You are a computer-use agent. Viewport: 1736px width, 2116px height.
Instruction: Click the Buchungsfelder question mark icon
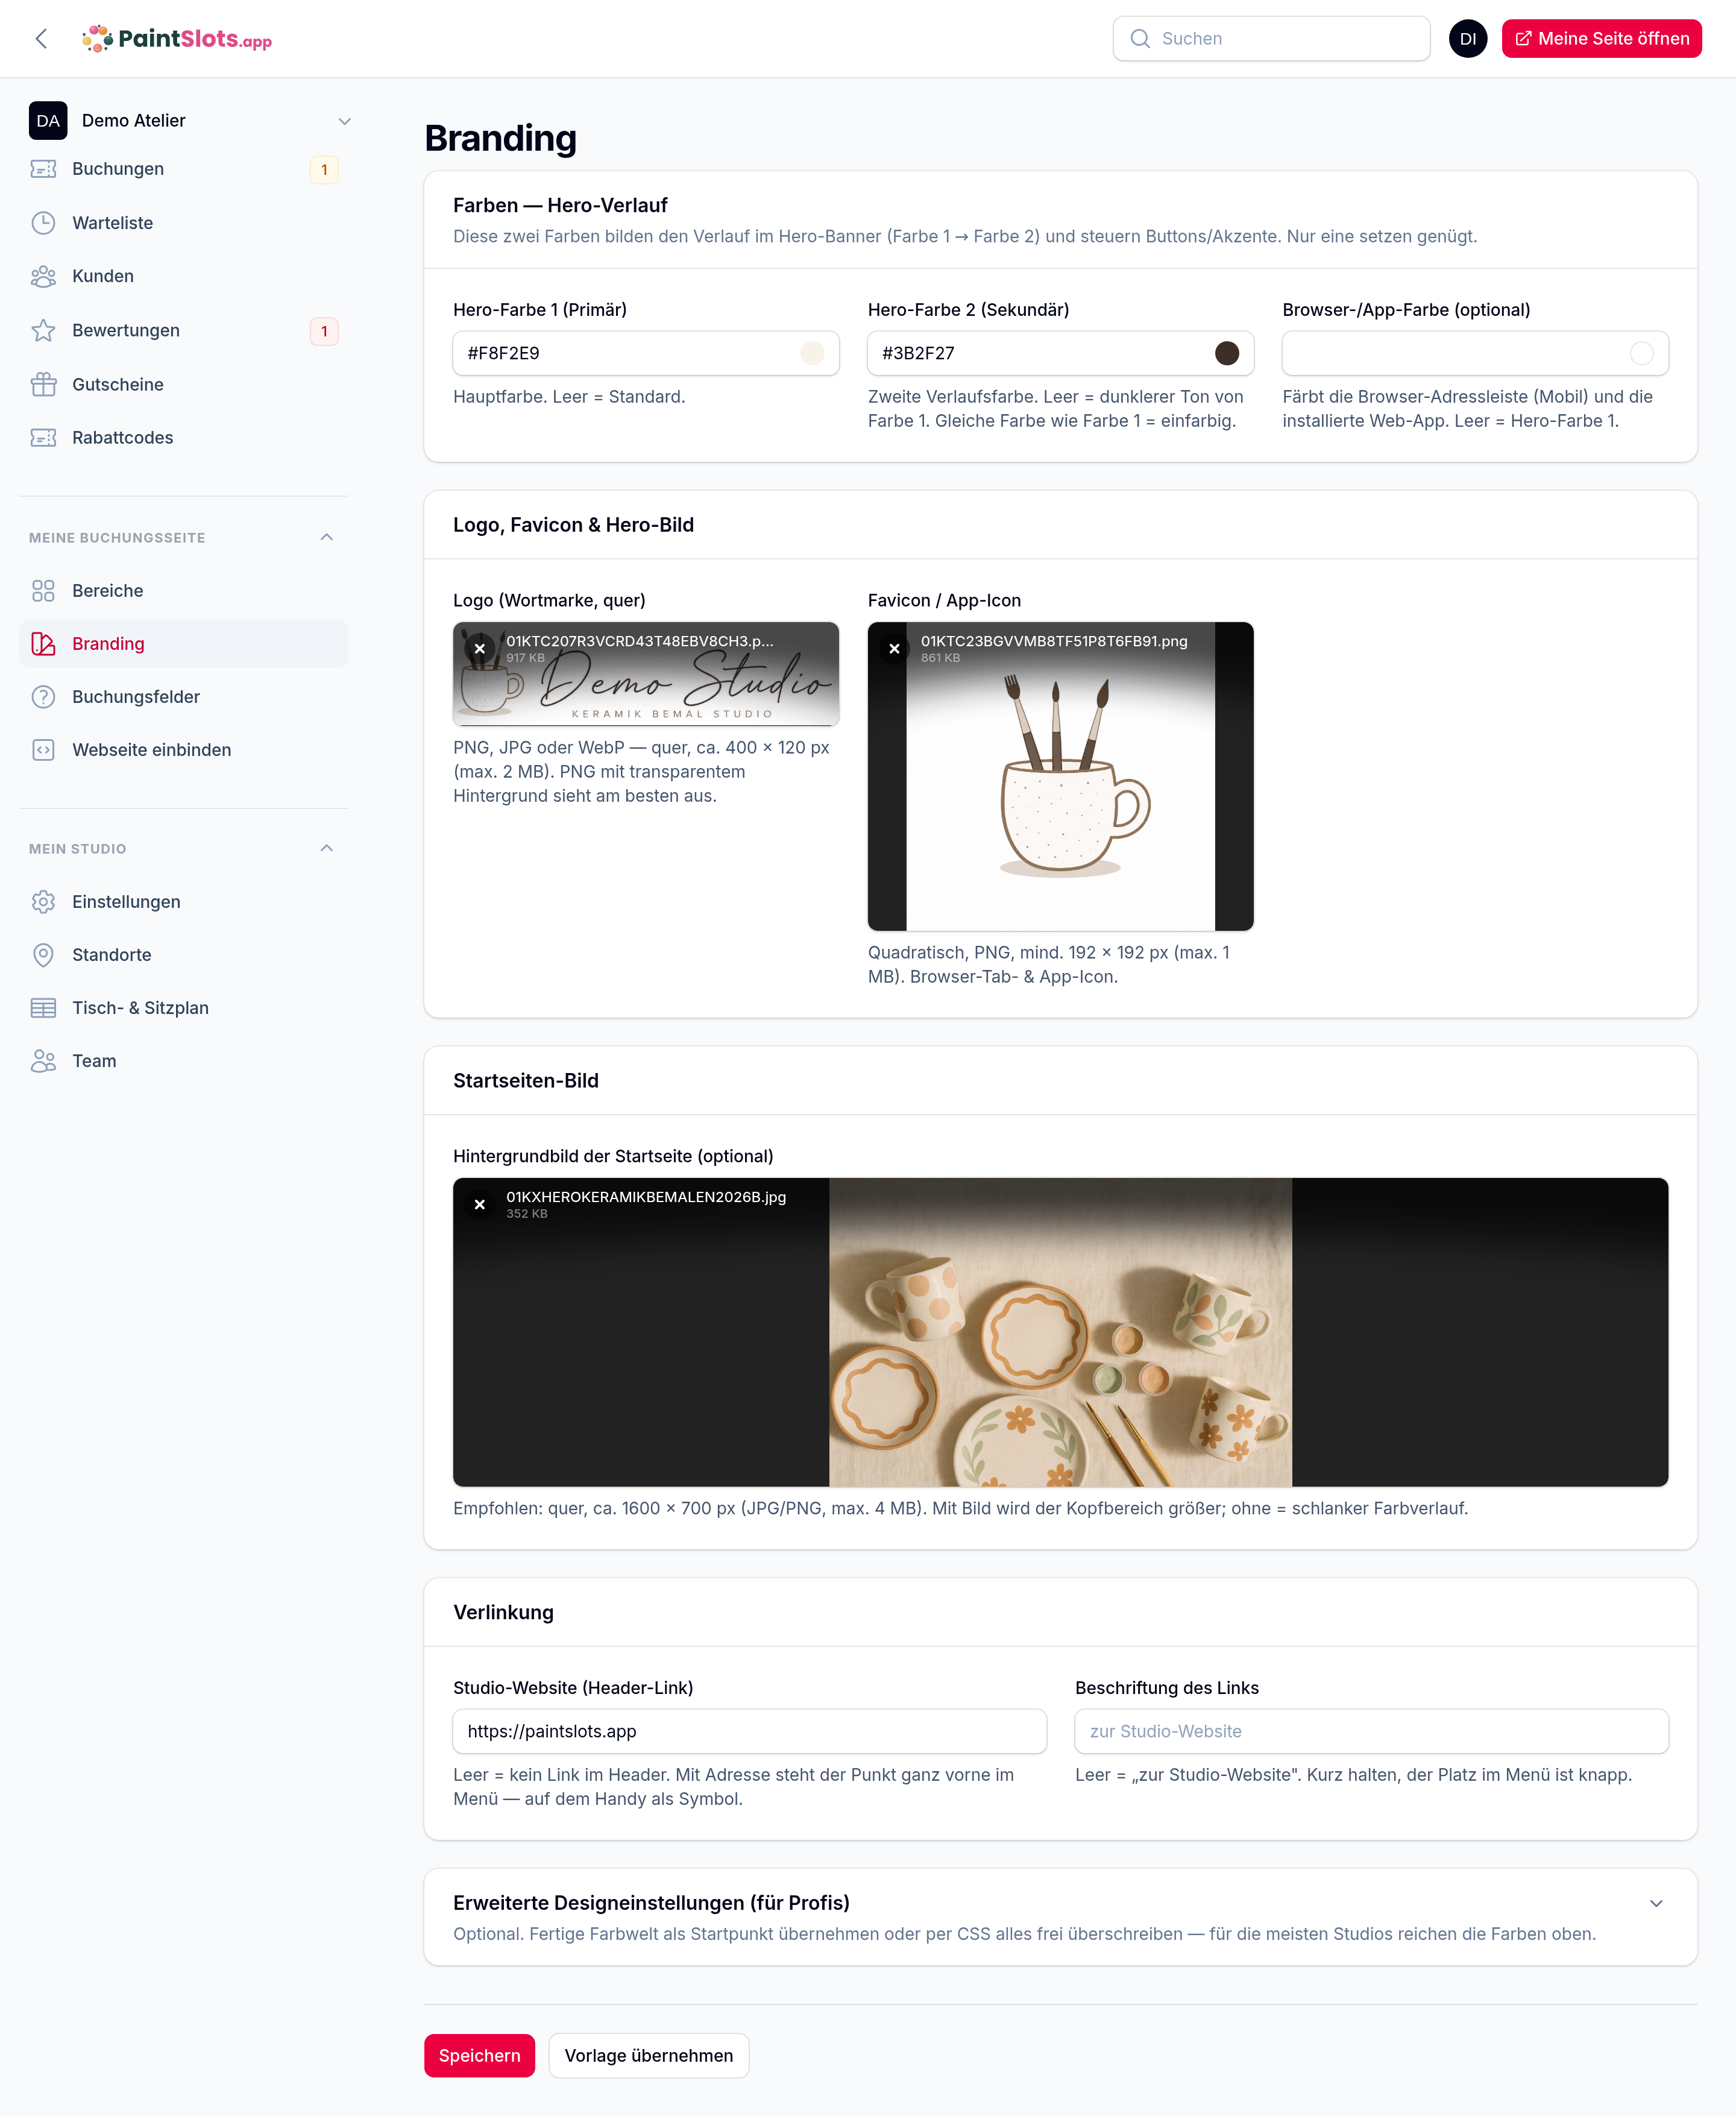[43, 697]
